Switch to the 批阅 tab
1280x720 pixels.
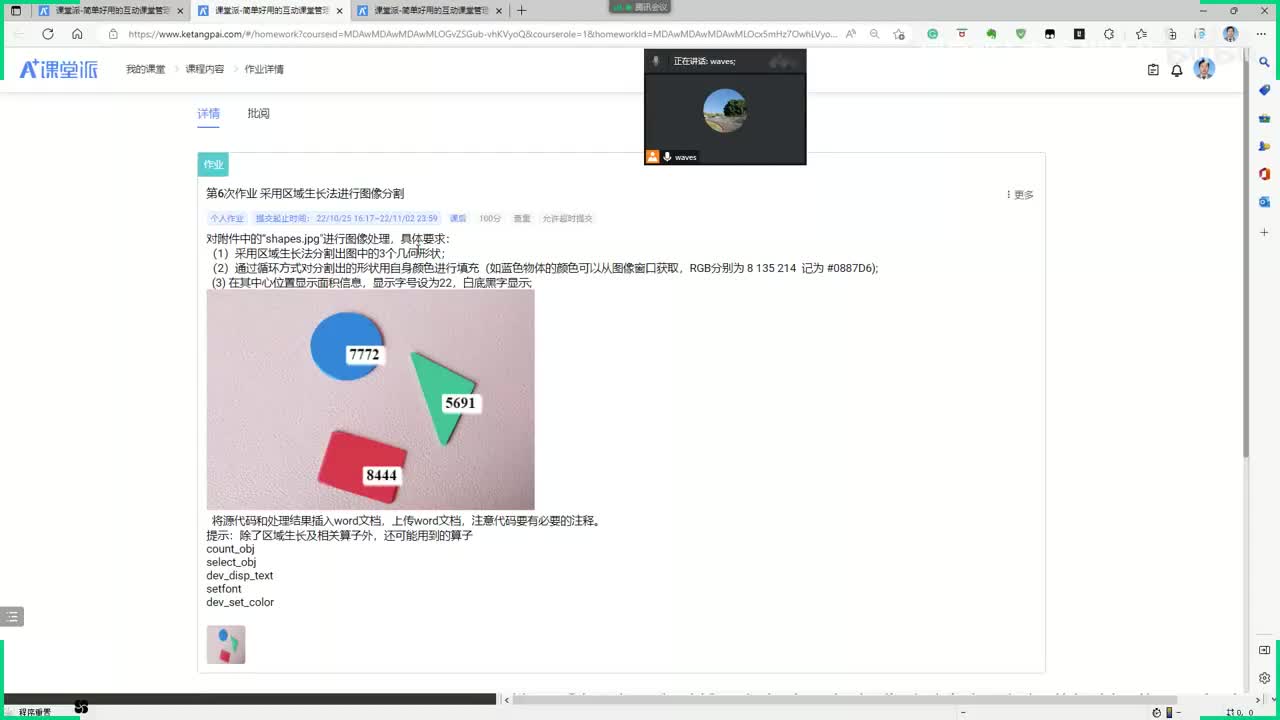258,113
